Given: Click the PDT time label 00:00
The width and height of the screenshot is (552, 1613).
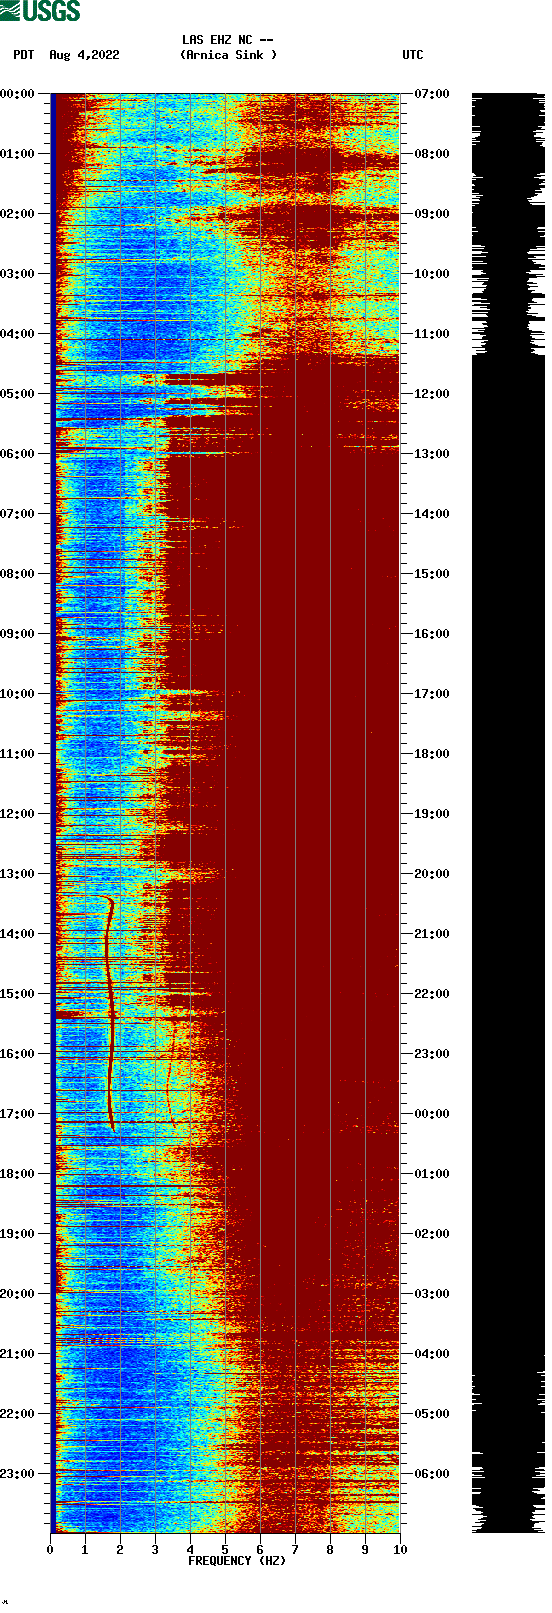Looking at the screenshot, I should coord(17,93).
